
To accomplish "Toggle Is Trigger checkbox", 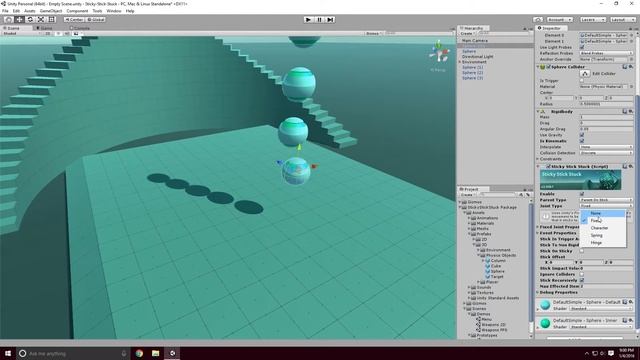I will tap(582, 81).
